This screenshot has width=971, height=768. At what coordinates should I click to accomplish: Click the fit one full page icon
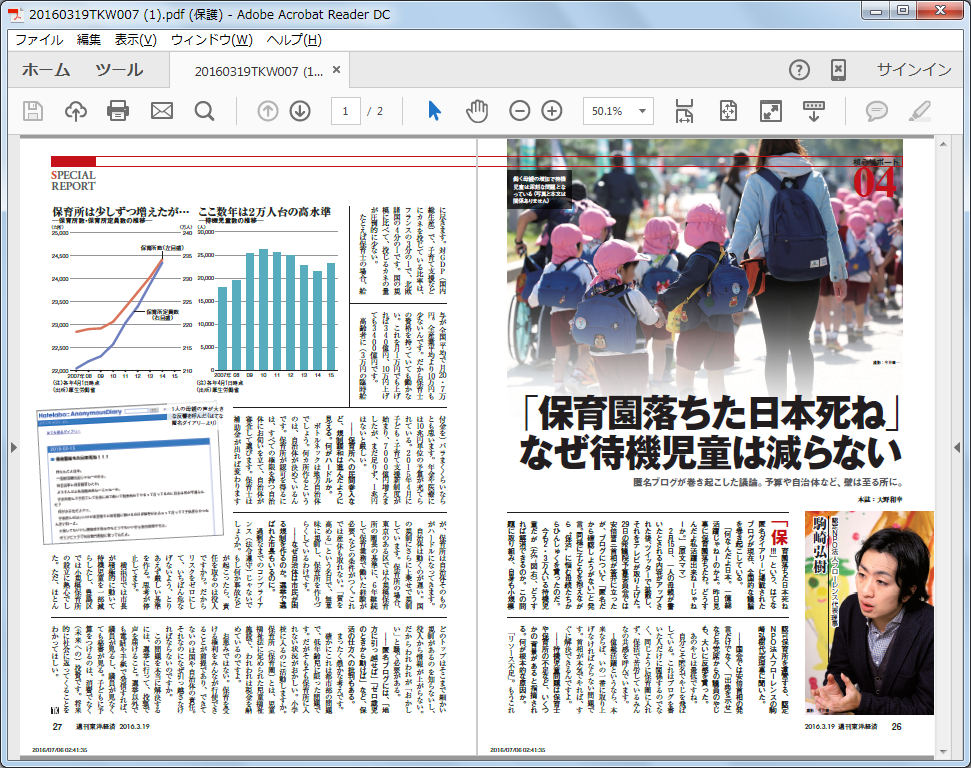click(x=728, y=111)
